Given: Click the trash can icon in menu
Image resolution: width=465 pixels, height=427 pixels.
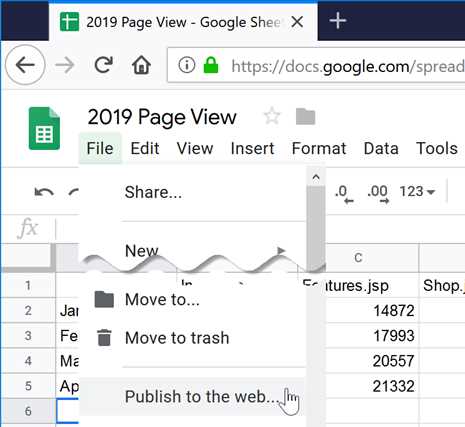Looking at the screenshot, I should [104, 337].
